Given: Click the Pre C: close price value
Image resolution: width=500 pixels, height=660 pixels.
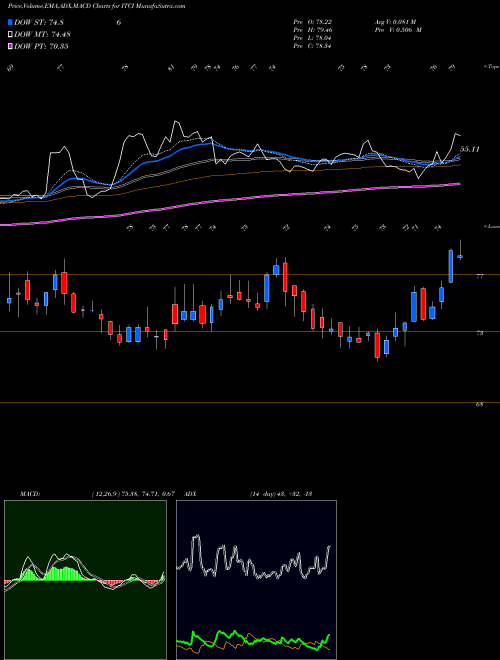Looking at the screenshot, I should [313, 46].
